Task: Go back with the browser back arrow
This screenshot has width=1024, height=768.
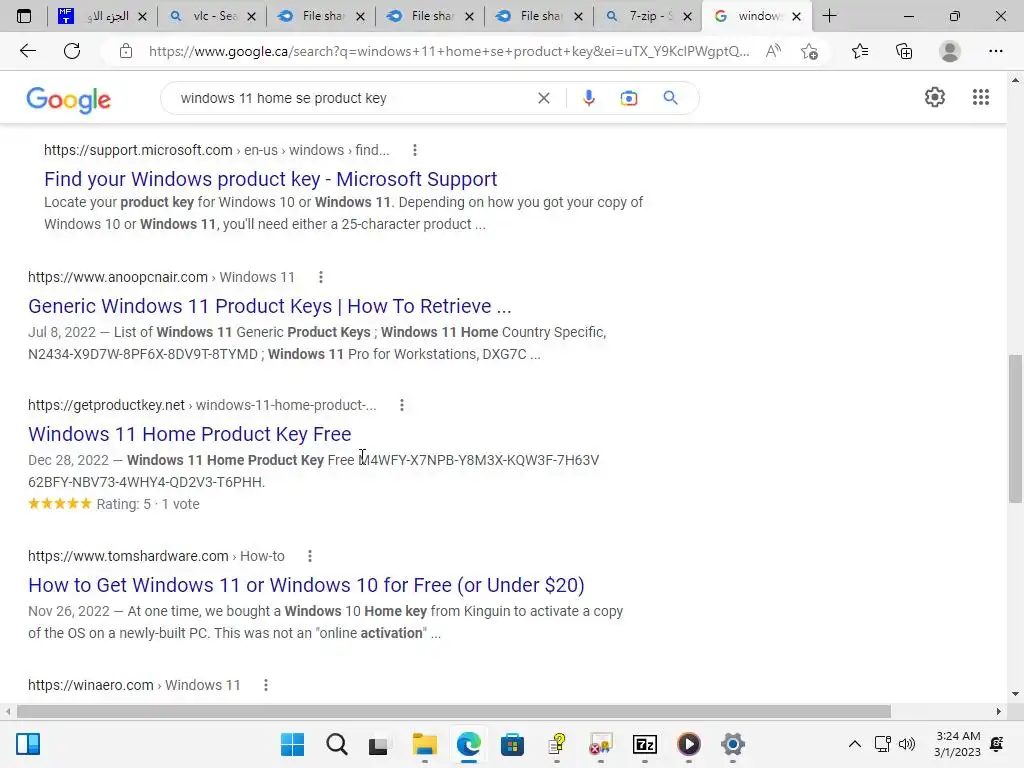Action: [27, 51]
